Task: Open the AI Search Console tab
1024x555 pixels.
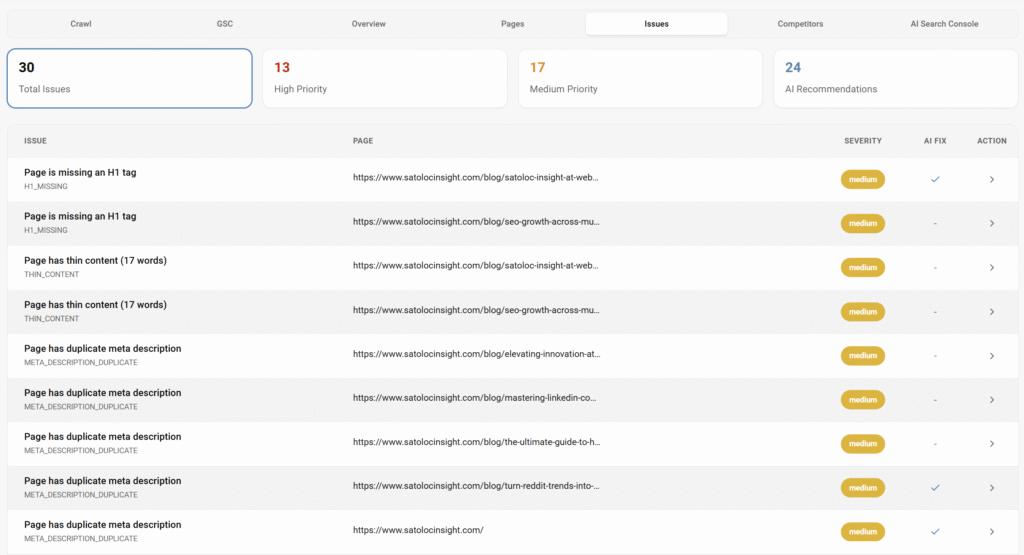Action: pyautogui.click(x=945, y=24)
